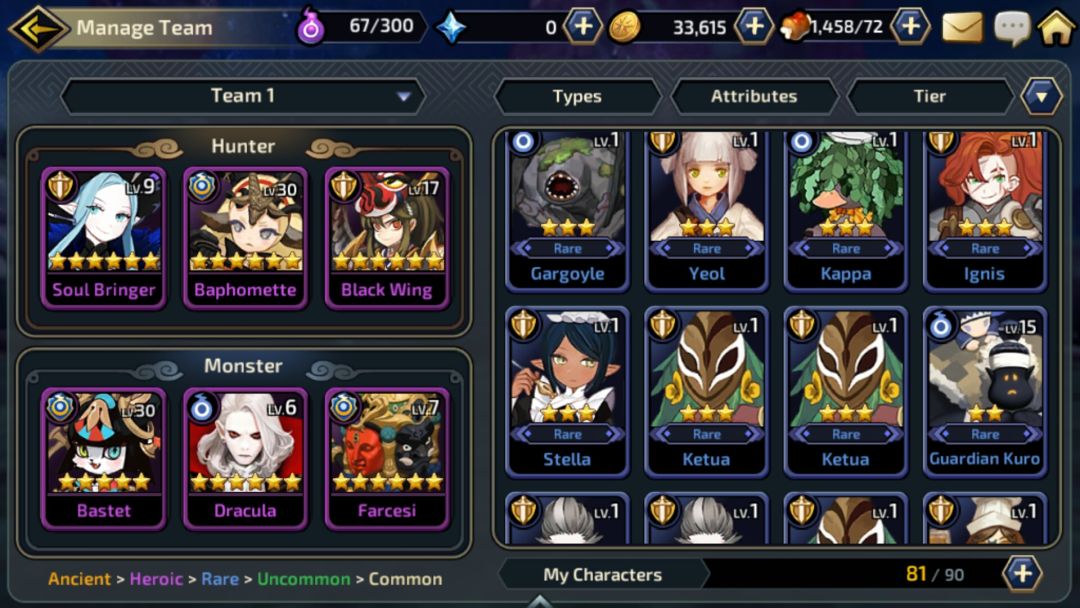Expand character slots with the plus icon

(1022, 574)
